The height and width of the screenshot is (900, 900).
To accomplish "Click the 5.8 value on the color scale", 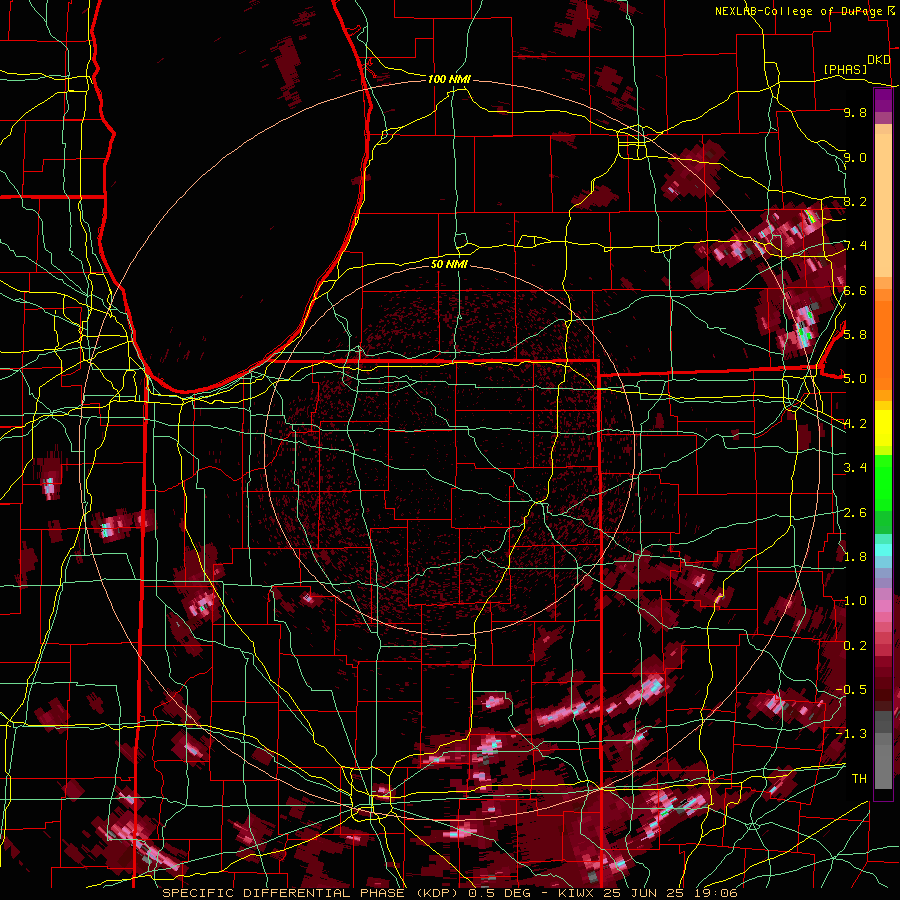I will [x=855, y=334].
